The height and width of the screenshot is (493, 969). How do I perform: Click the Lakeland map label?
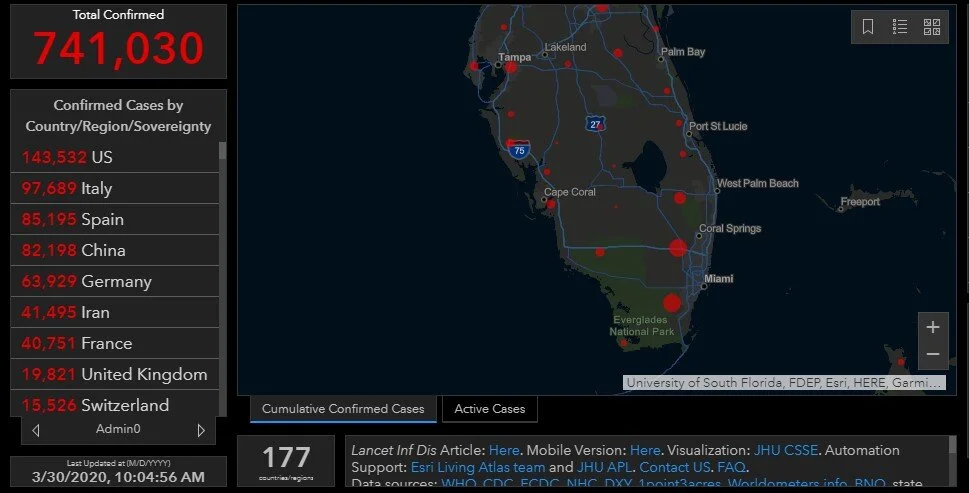tap(565, 47)
